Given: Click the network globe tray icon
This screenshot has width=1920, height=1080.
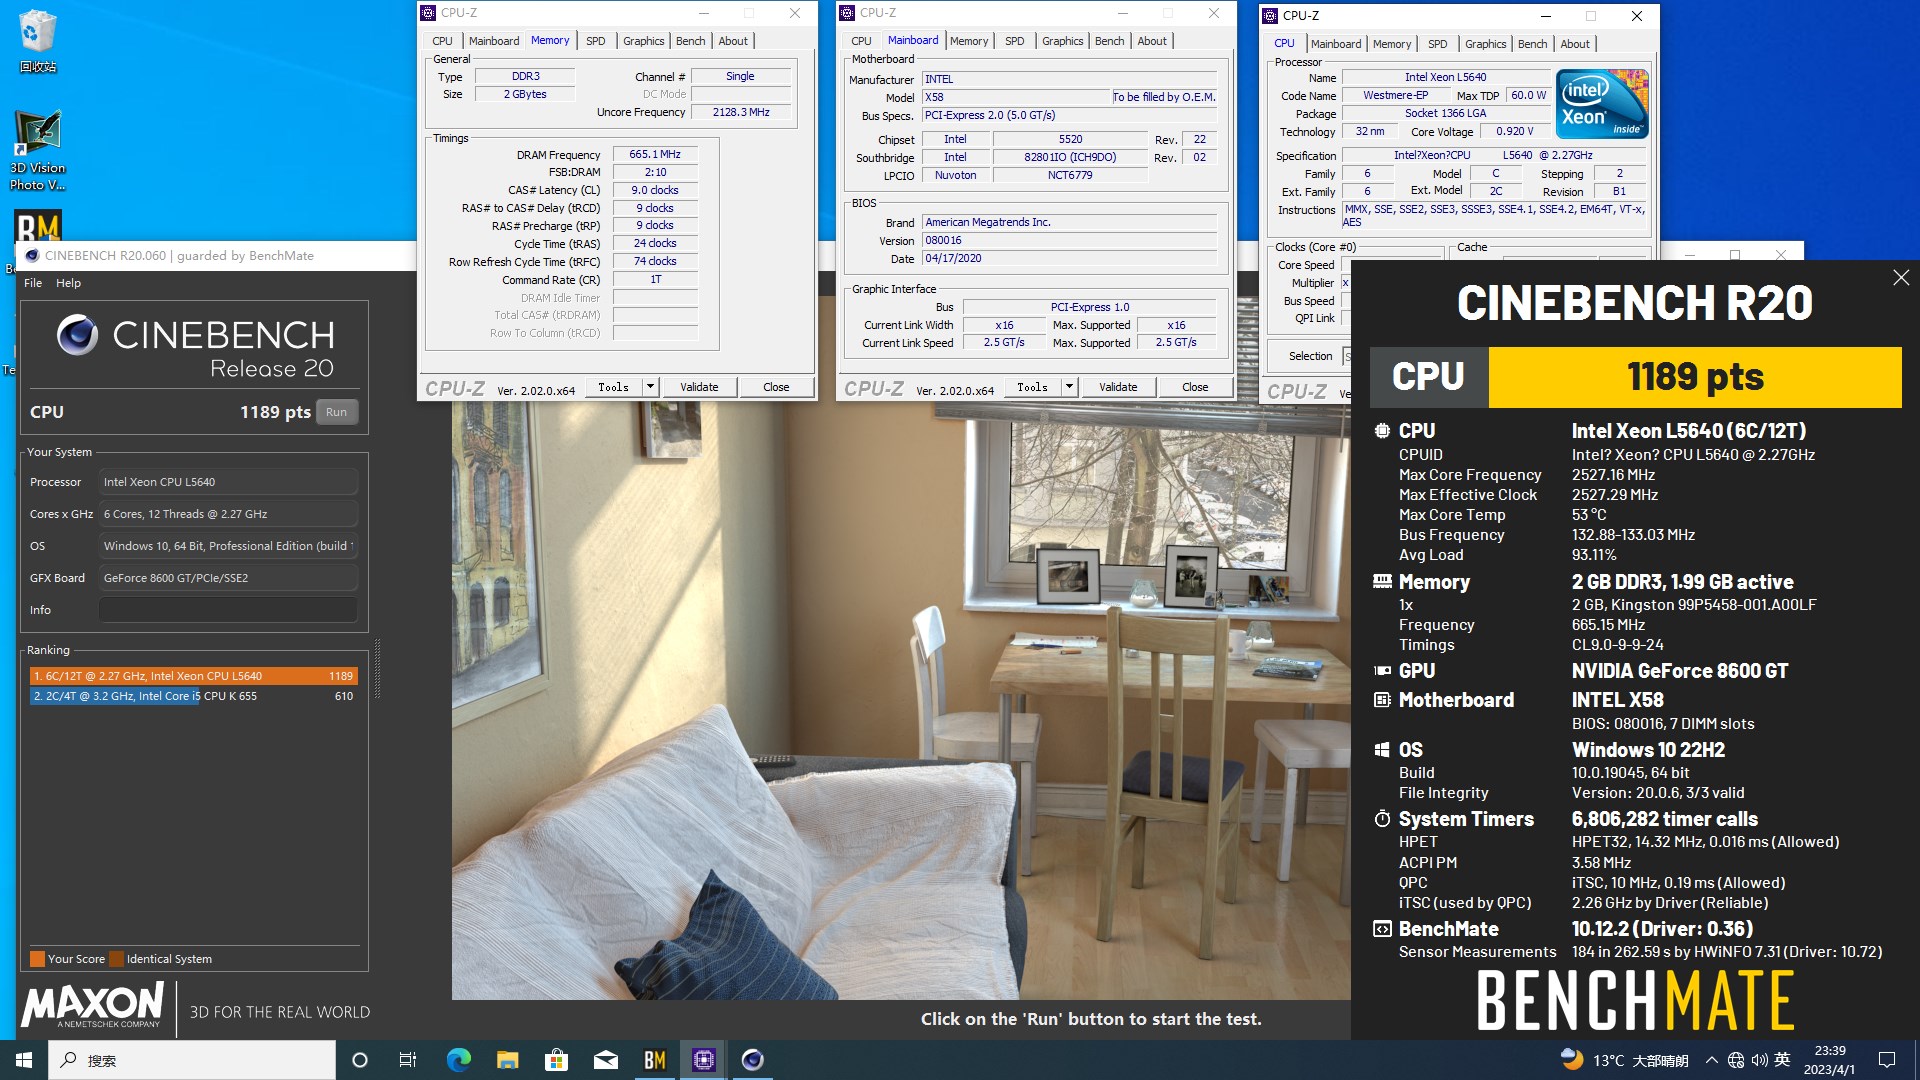Looking at the screenshot, I should point(1736,1060).
